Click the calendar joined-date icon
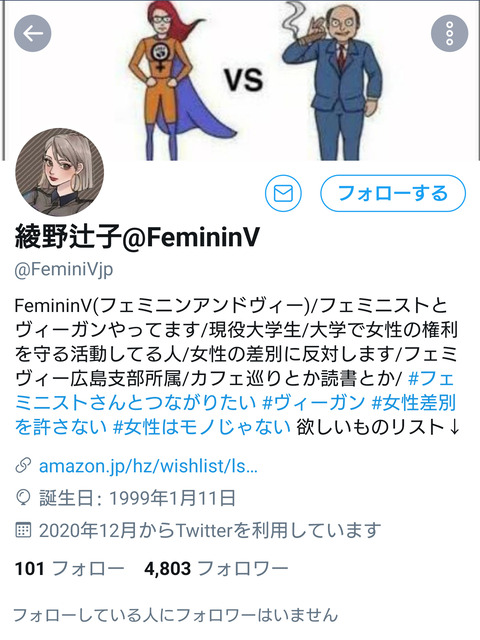 coord(23,530)
